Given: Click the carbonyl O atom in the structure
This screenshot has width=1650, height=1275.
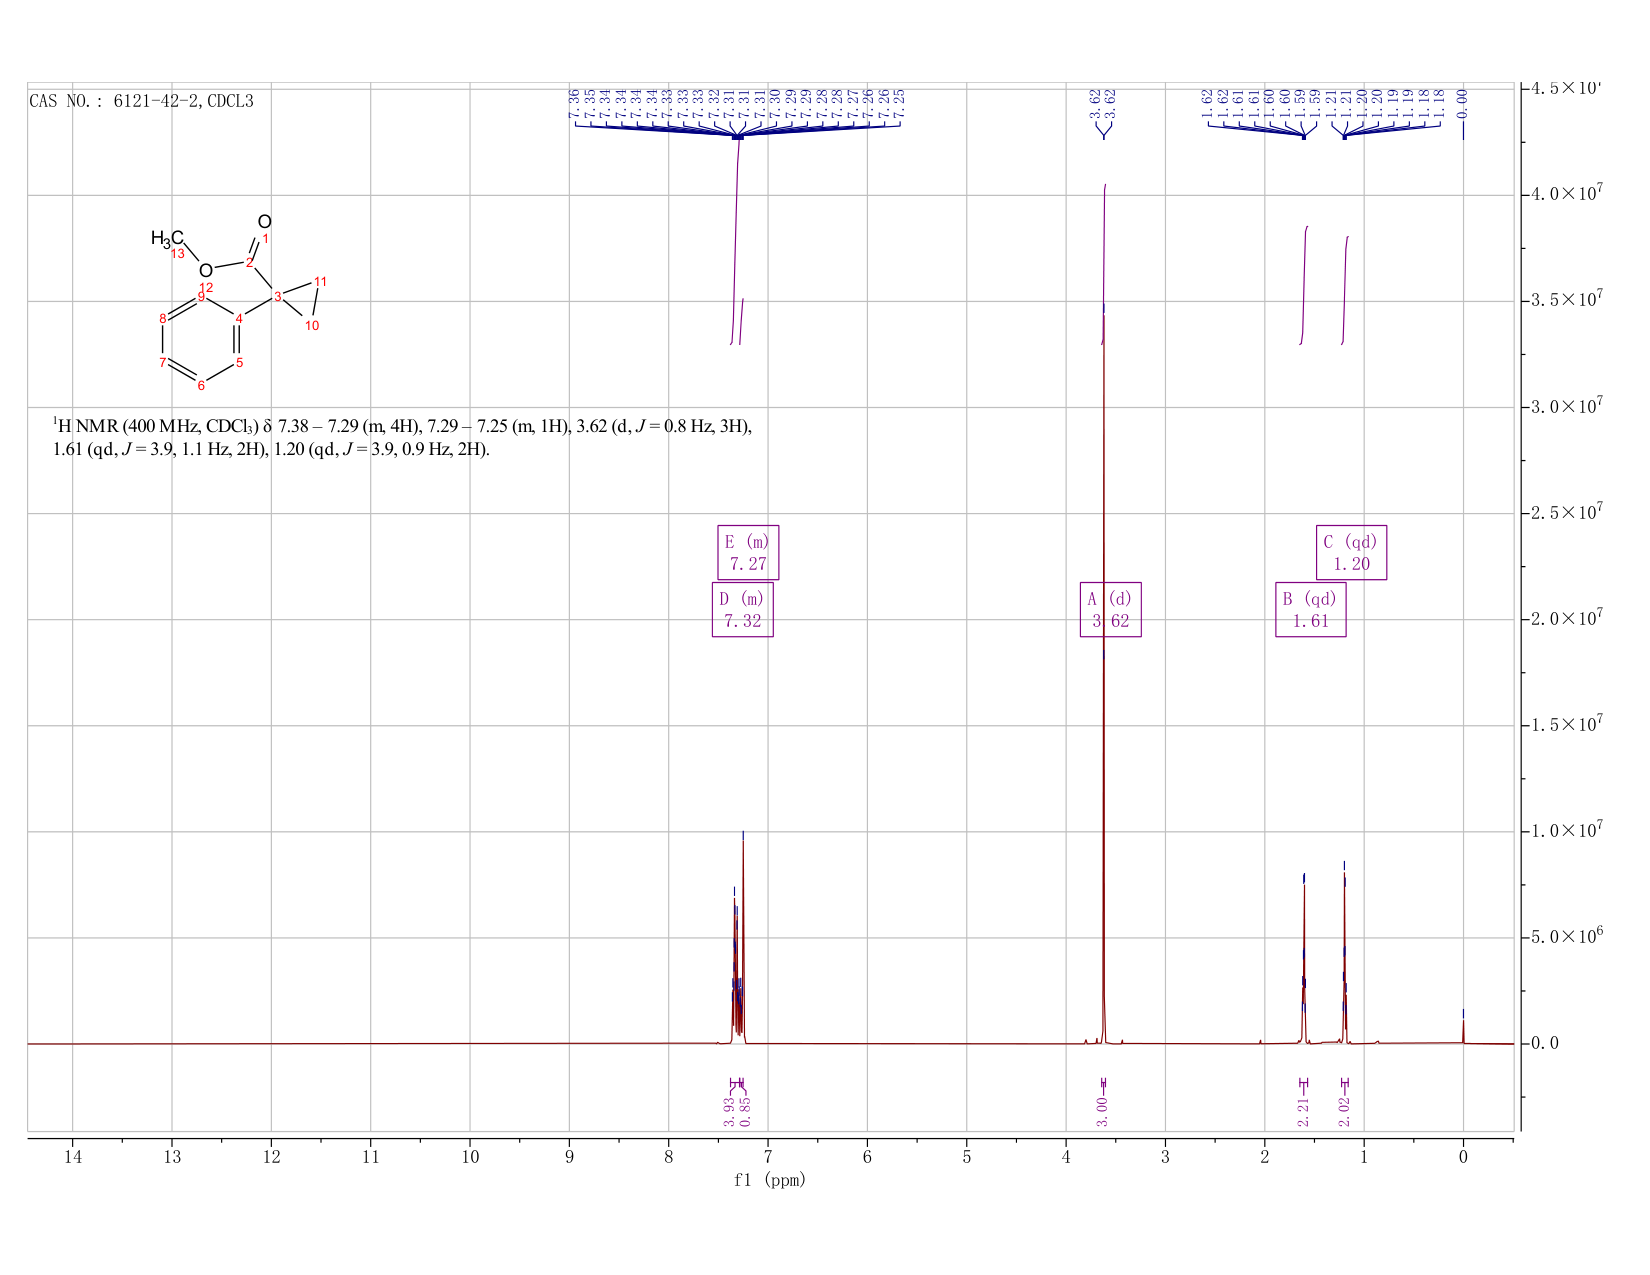Looking at the screenshot, I should (264, 221).
